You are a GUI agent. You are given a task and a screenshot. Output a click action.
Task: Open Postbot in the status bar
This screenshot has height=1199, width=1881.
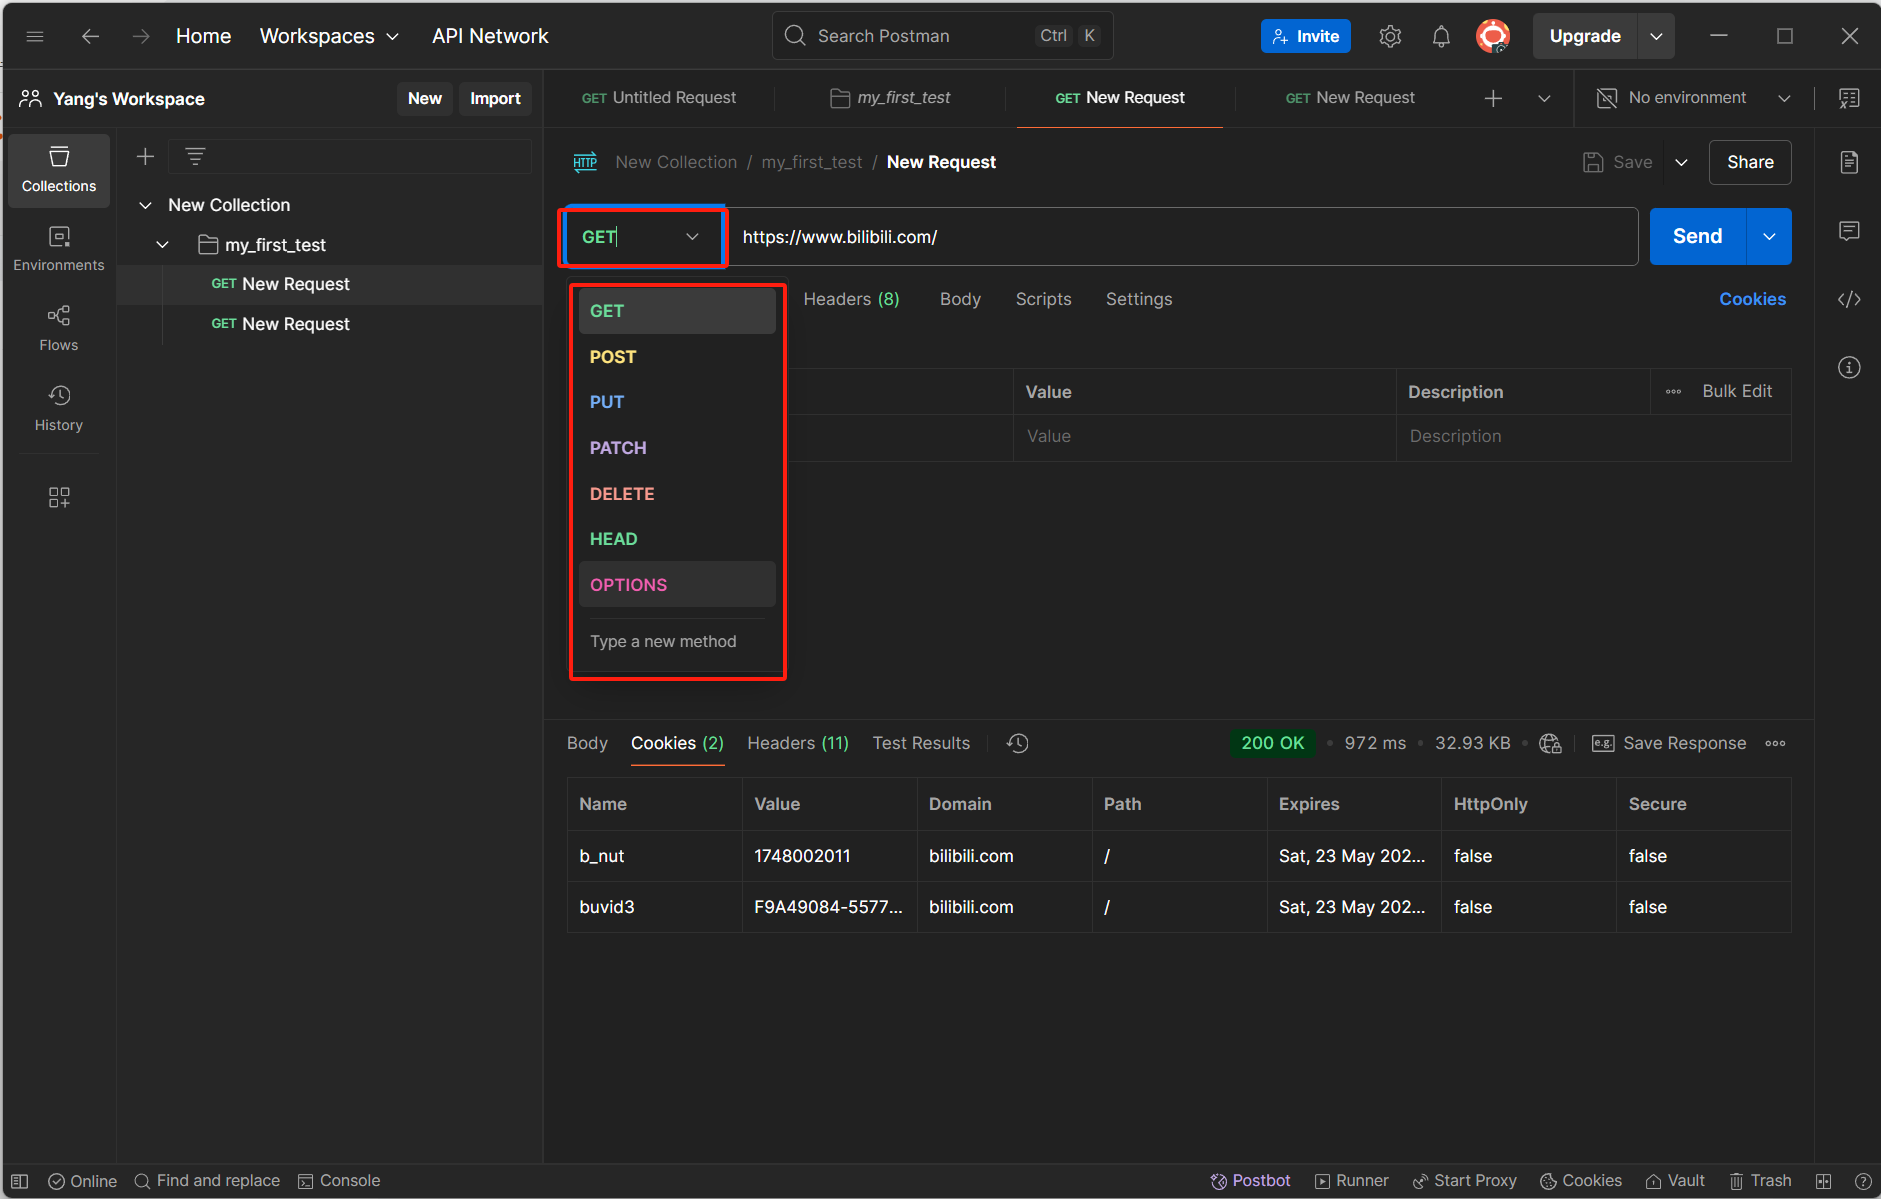[x=1250, y=1181]
